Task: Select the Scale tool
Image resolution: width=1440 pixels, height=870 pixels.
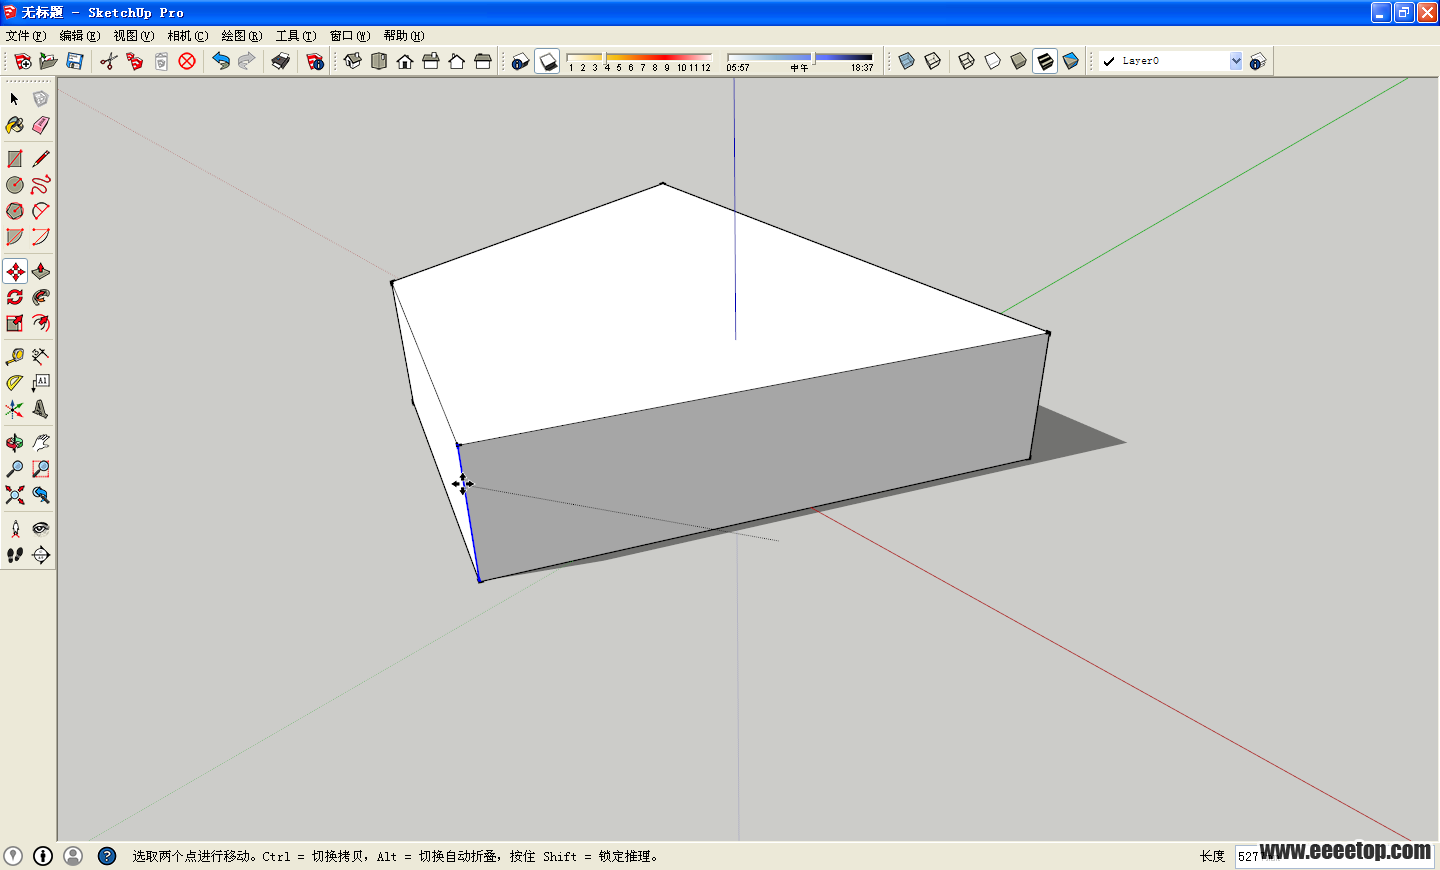Action: pyautogui.click(x=15, y=323)
